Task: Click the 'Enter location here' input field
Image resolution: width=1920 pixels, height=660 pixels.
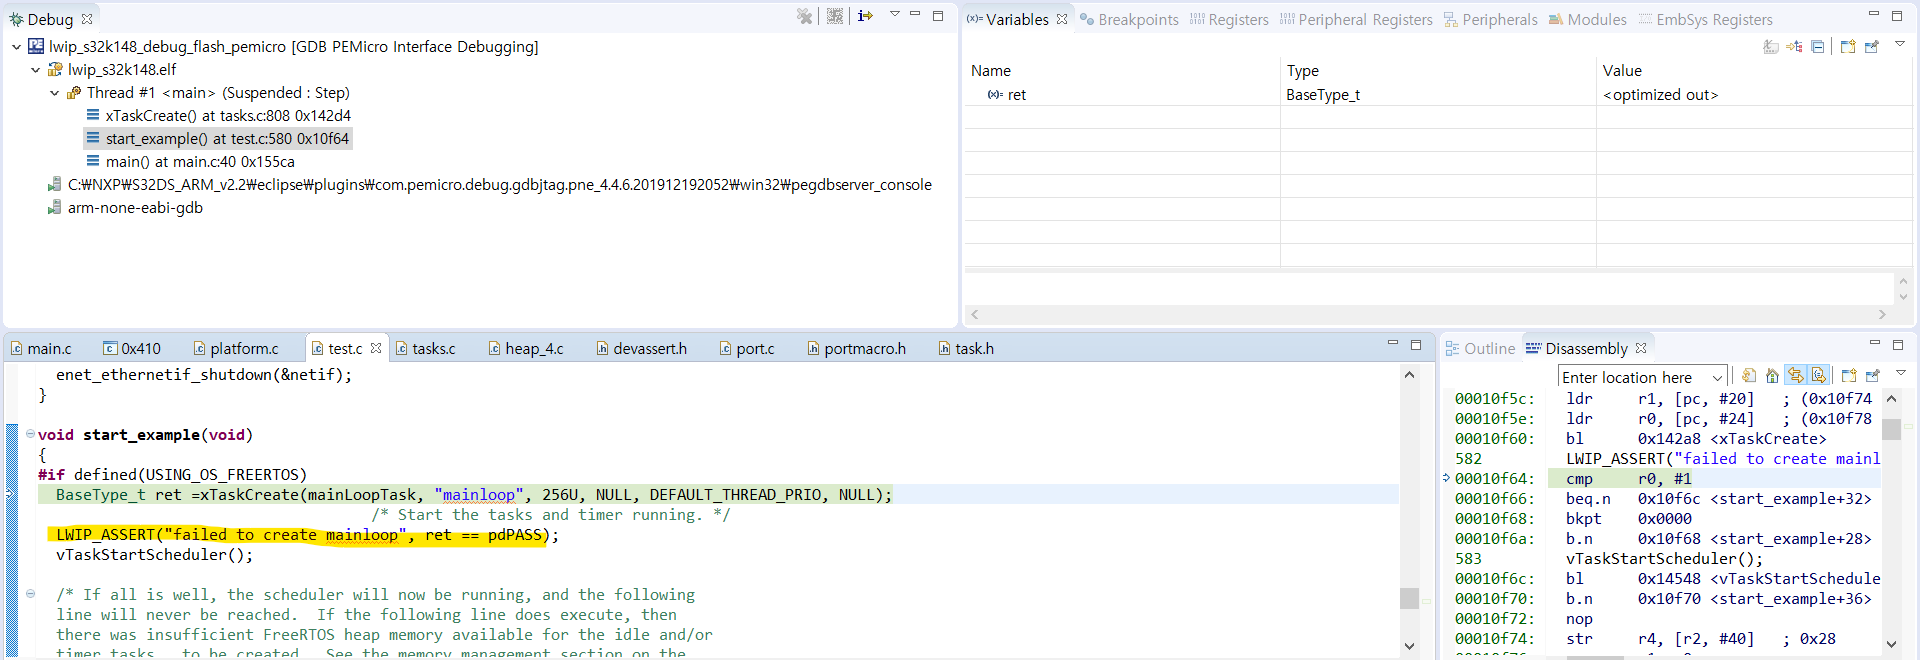Action: pos(1633,378)
